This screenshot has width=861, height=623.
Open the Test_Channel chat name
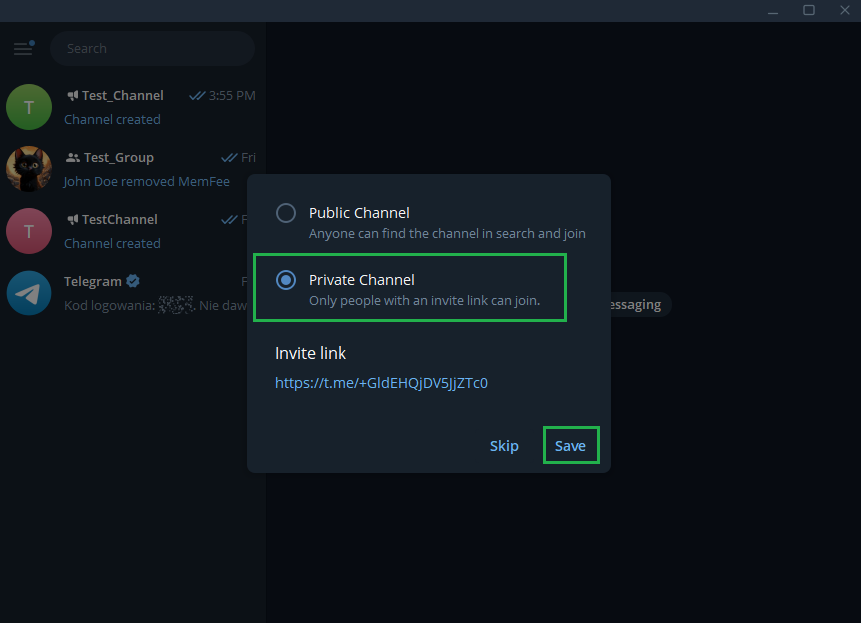pyautogui.click(x=122, y=96)
